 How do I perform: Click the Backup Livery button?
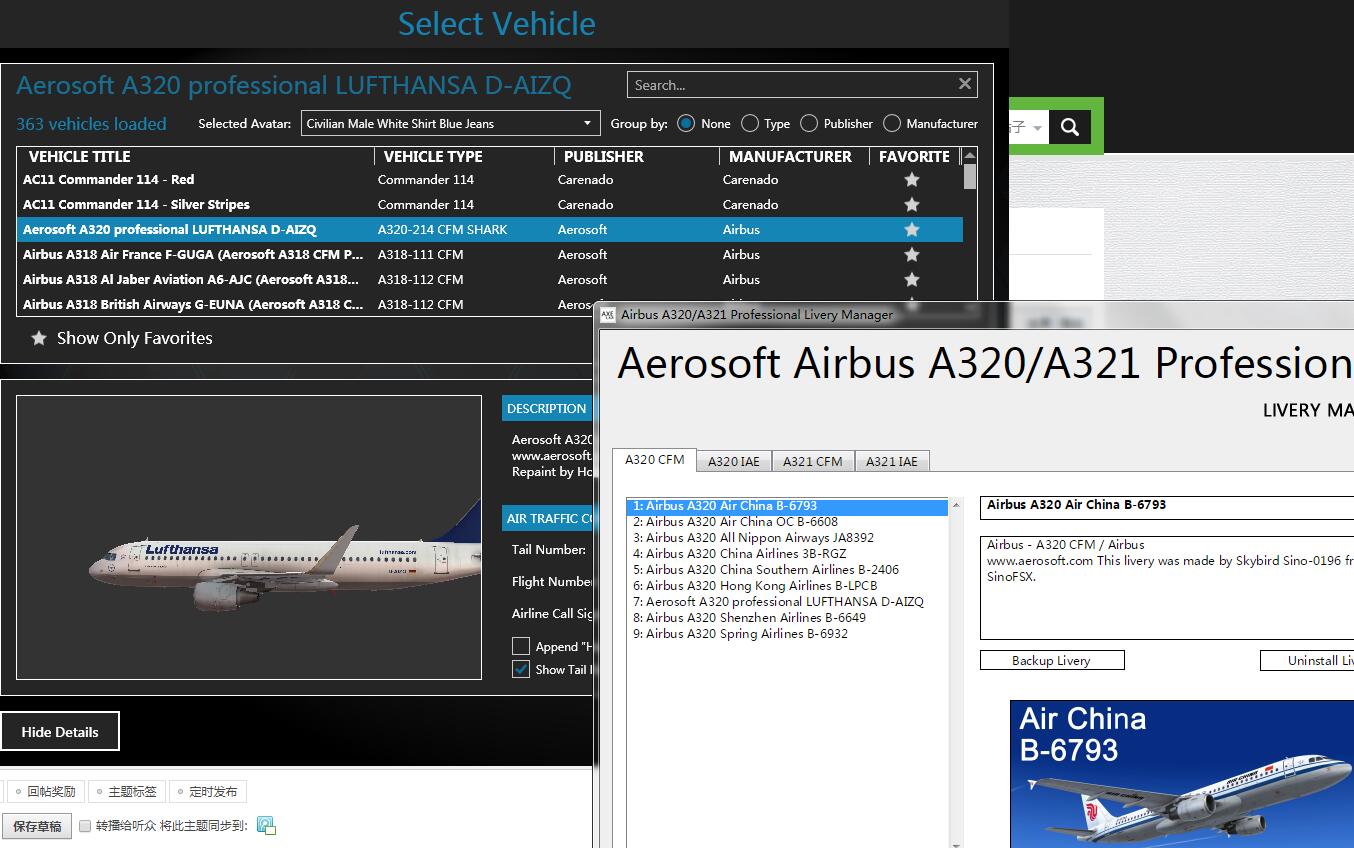1052,660
